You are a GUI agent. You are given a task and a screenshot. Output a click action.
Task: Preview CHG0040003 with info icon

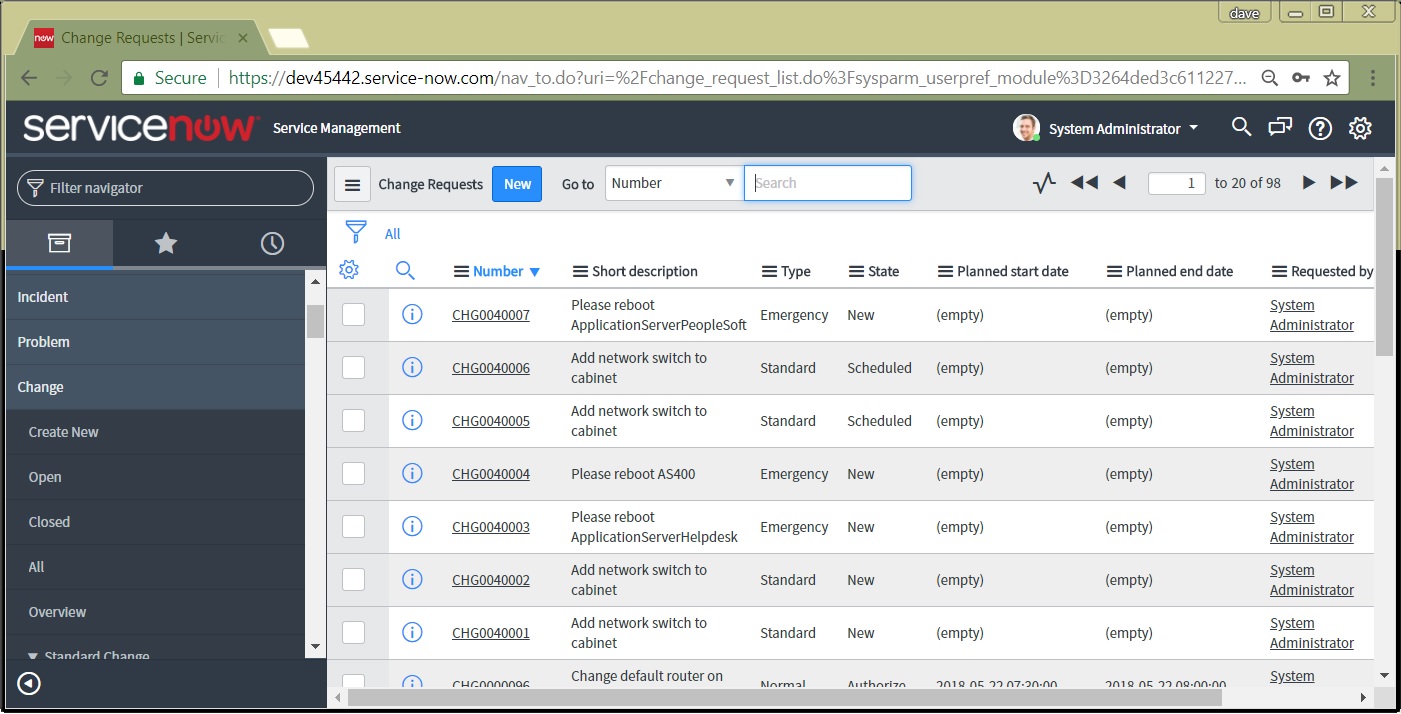(411, 526)
